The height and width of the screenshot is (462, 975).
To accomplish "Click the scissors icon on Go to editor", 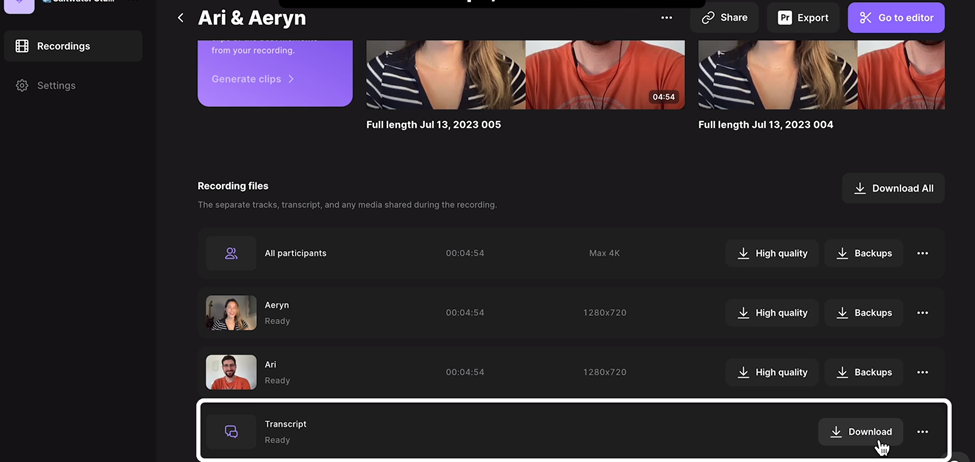I will tap(866, 18).
